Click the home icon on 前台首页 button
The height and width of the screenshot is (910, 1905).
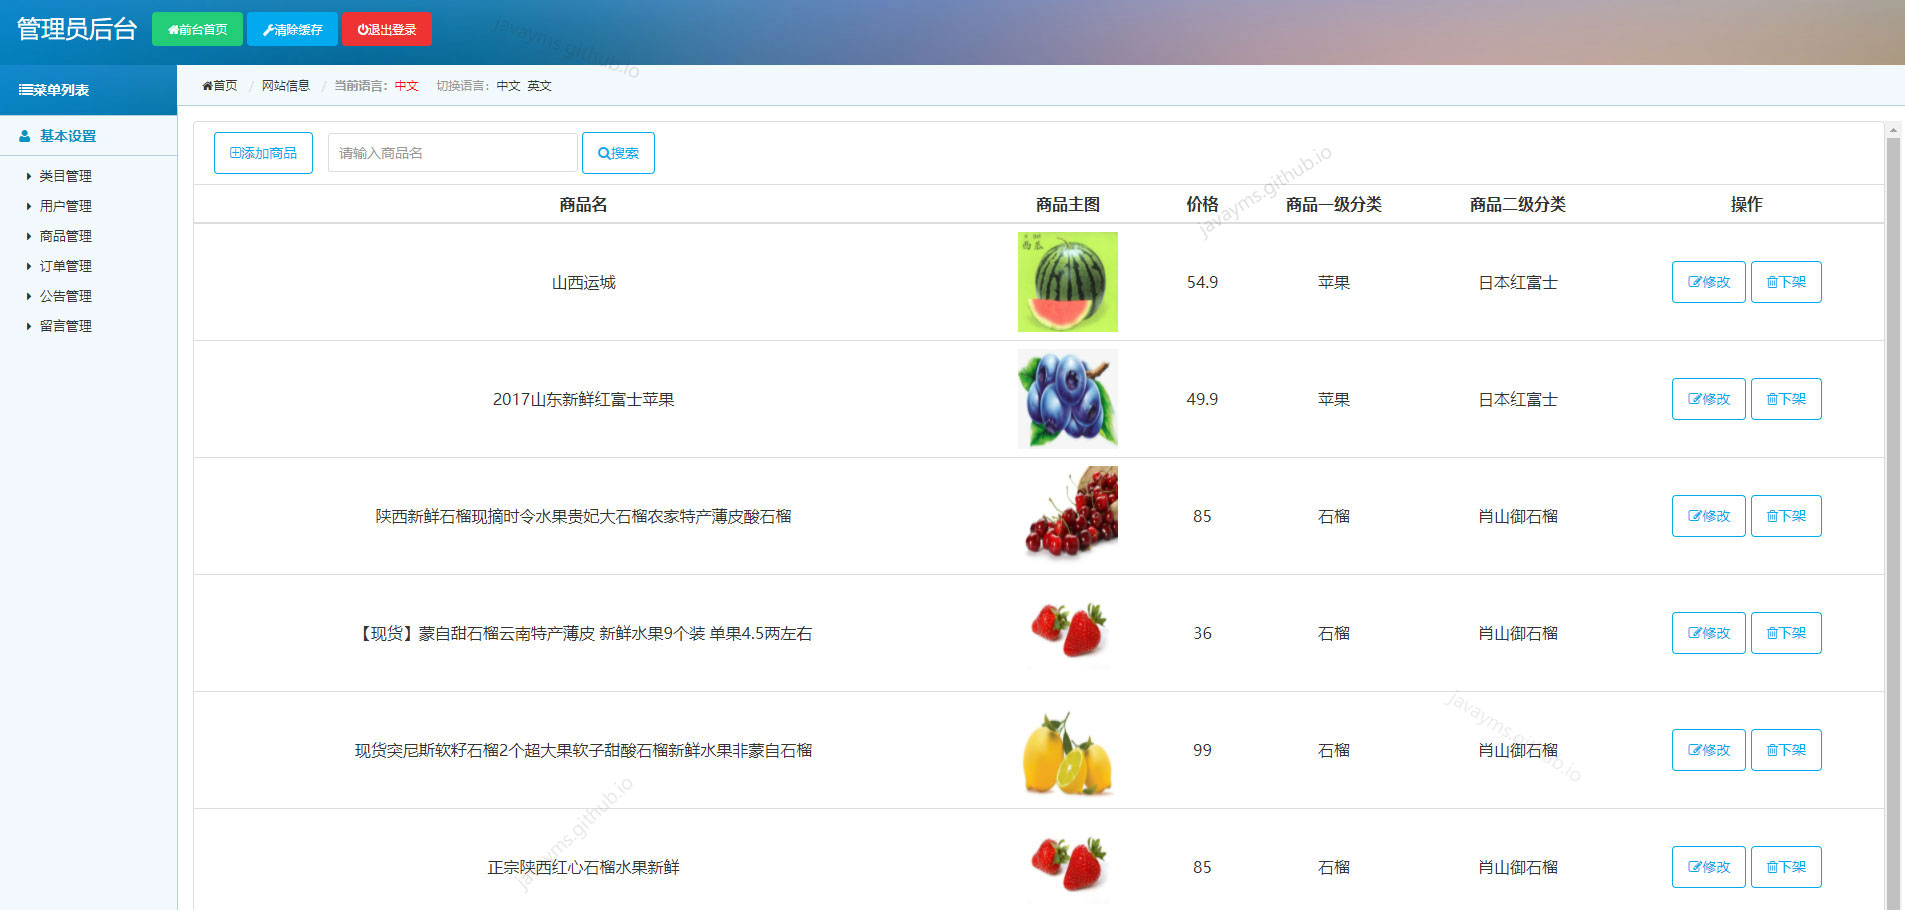click(172, 29)
